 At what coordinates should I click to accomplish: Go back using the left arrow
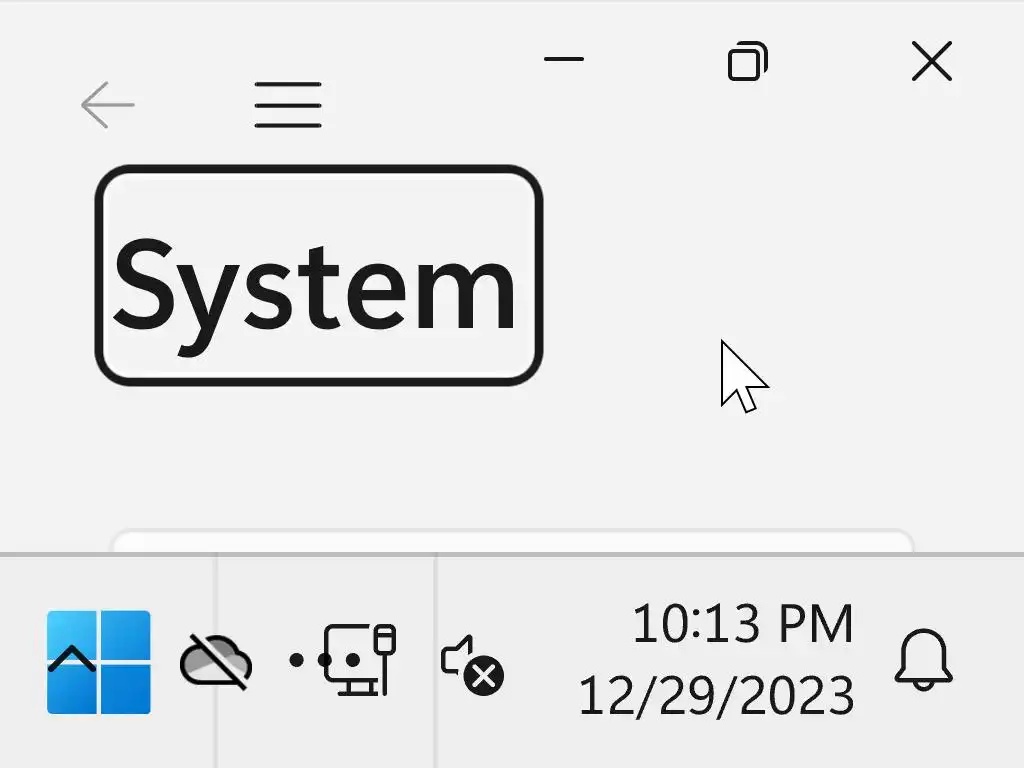pyautogui.click(x=108, y=104)
